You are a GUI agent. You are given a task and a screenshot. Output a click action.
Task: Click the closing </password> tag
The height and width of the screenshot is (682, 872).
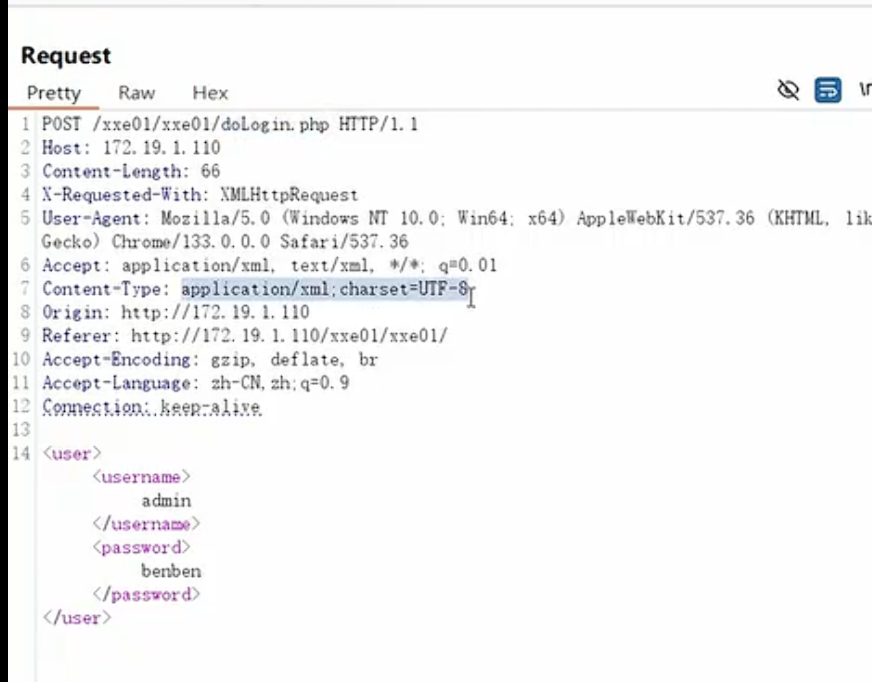point(146,595)
